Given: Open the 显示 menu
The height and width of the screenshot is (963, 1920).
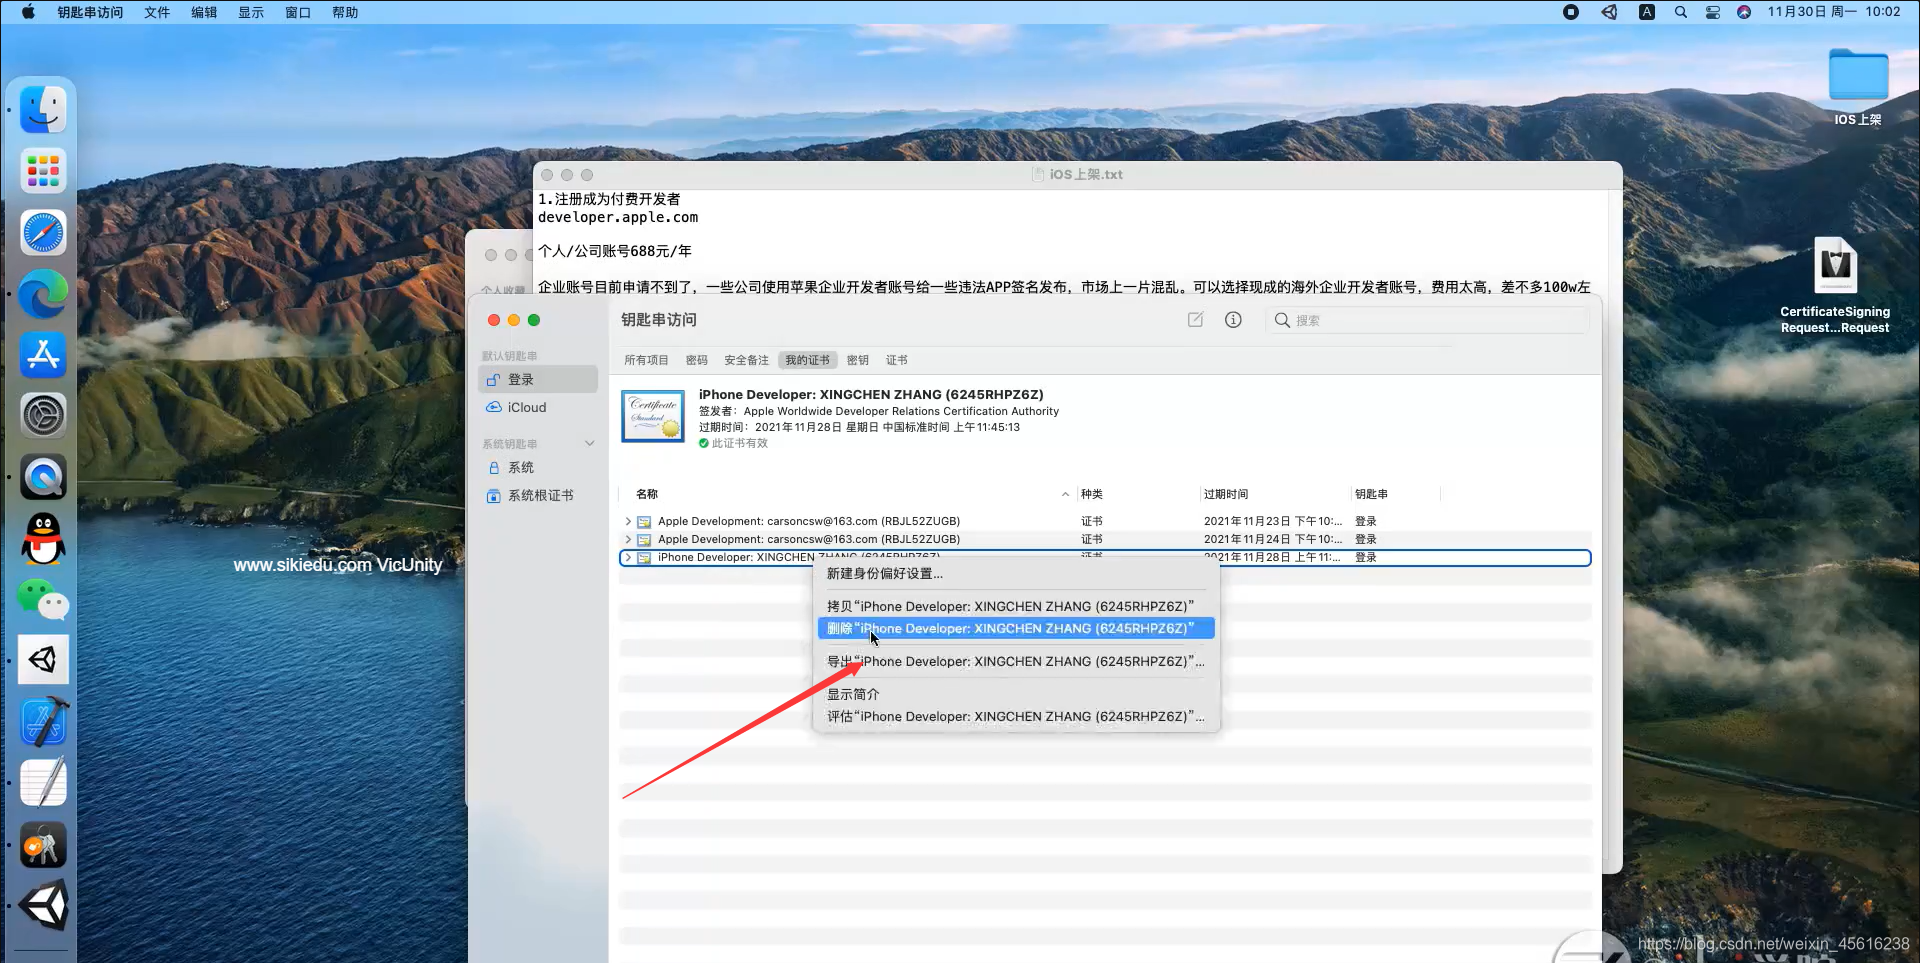Looking at the screenshot, I should pos(251,12).
